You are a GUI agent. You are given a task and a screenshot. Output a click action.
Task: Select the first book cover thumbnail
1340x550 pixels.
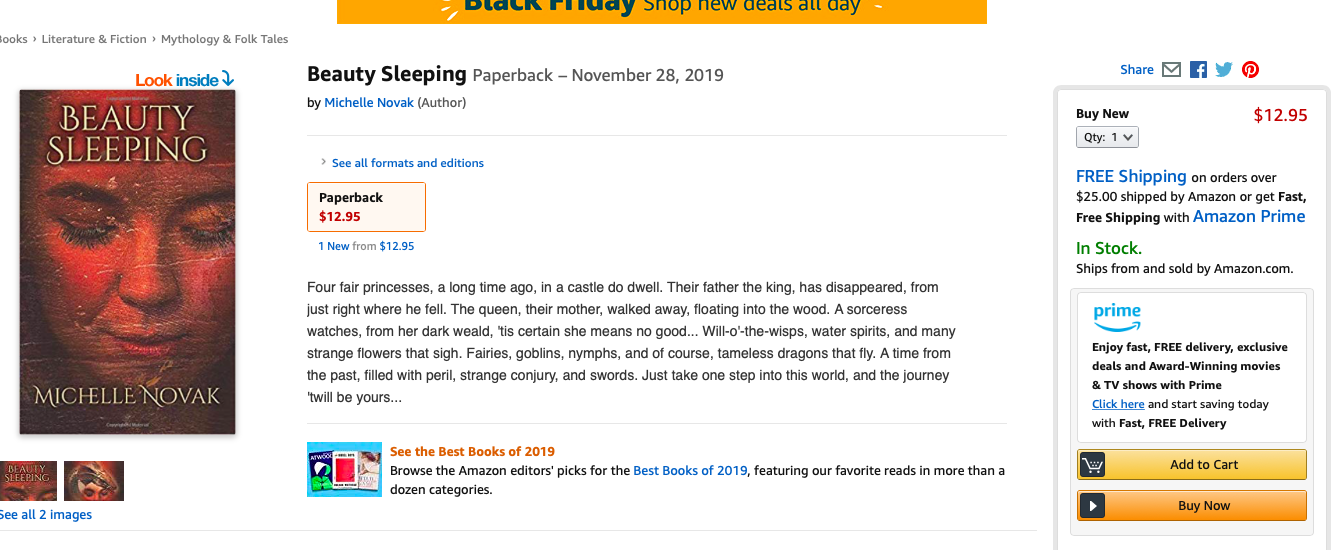[27, 480]
